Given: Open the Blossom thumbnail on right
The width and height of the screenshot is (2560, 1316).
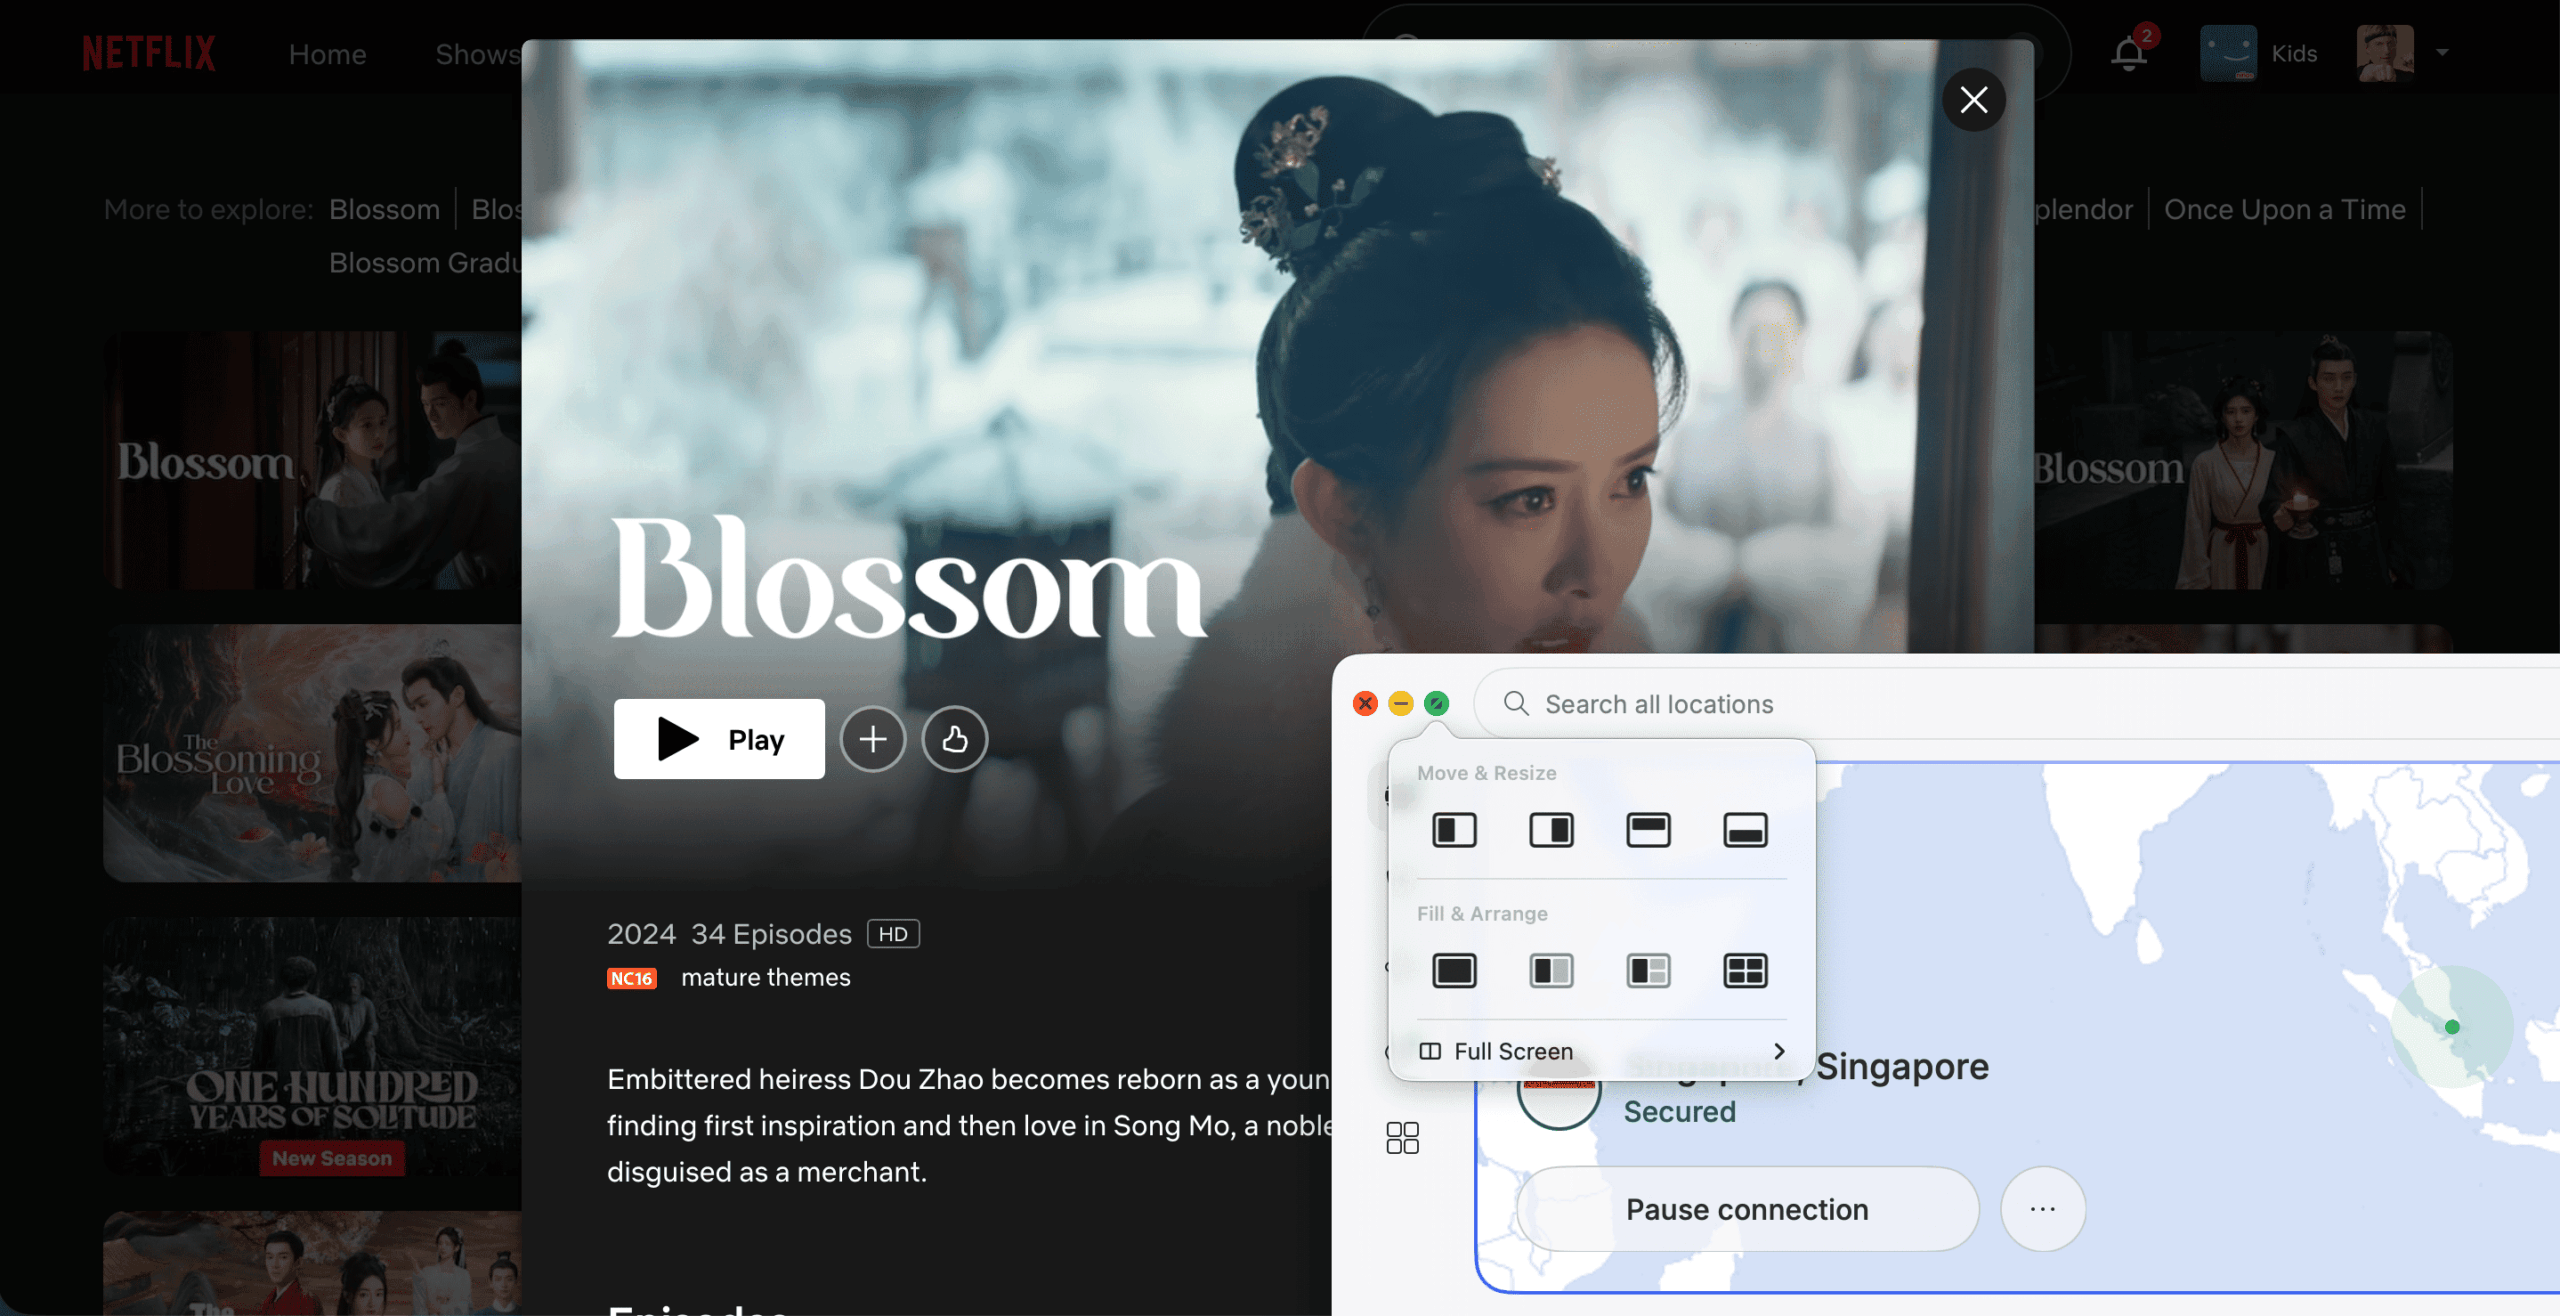Looking at the screenshot, I should [x=2243, y=460].
